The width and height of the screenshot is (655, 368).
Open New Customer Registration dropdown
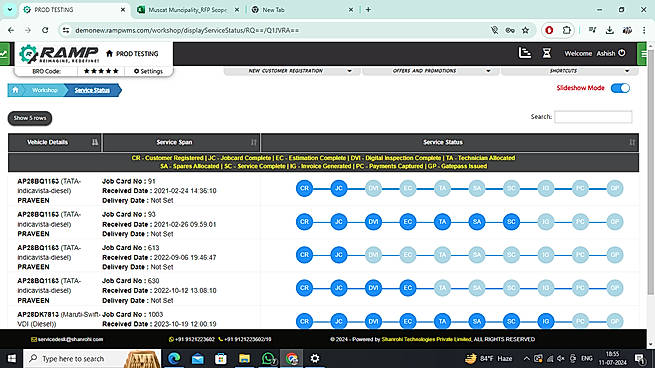(292, 71)
